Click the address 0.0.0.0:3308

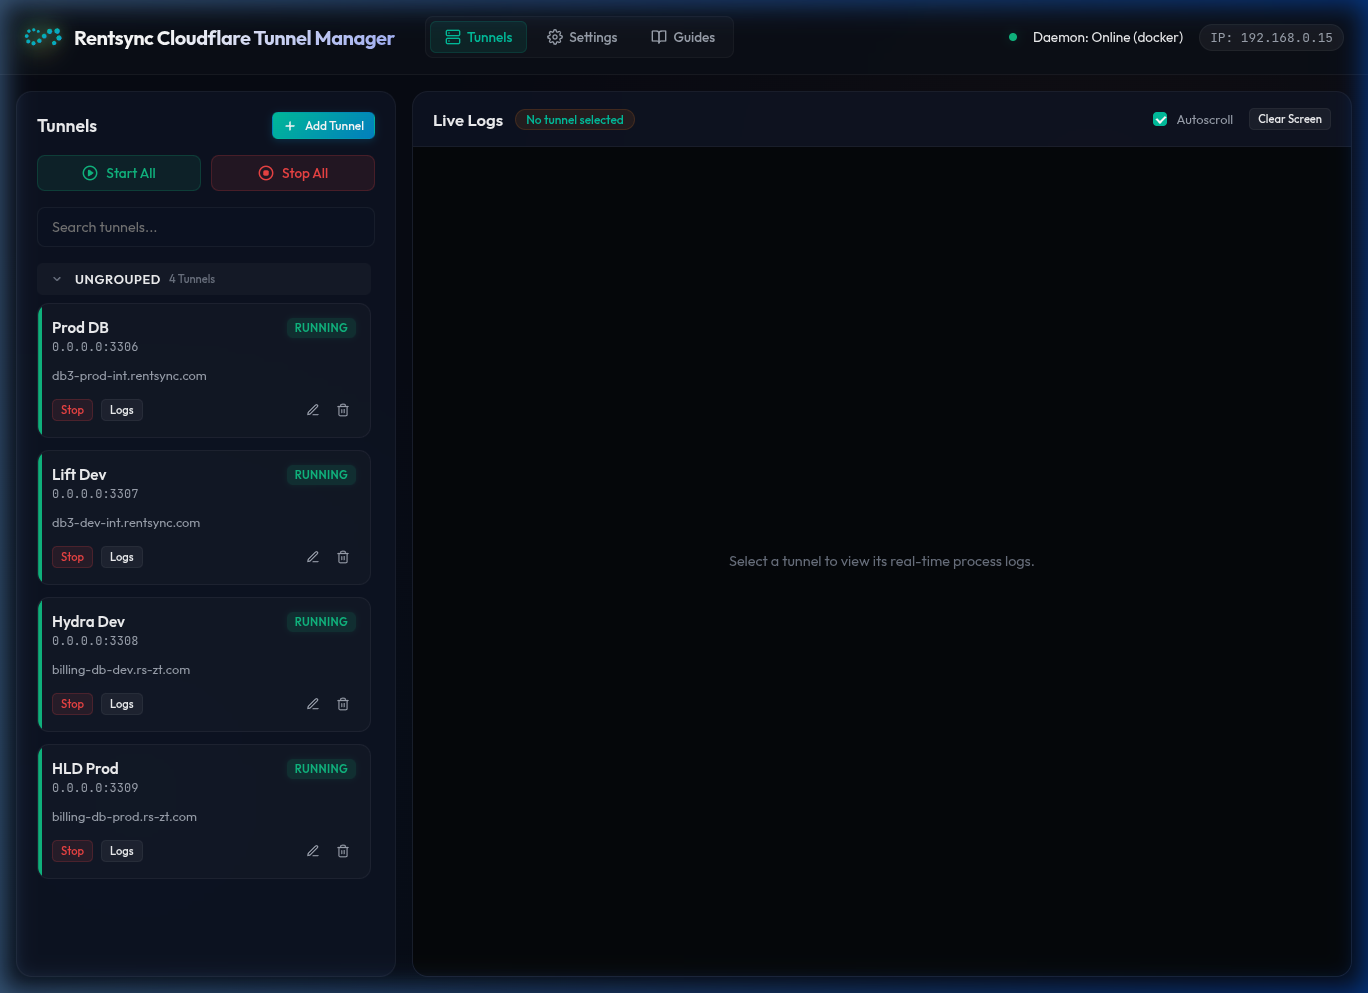[x=95, y=641]
